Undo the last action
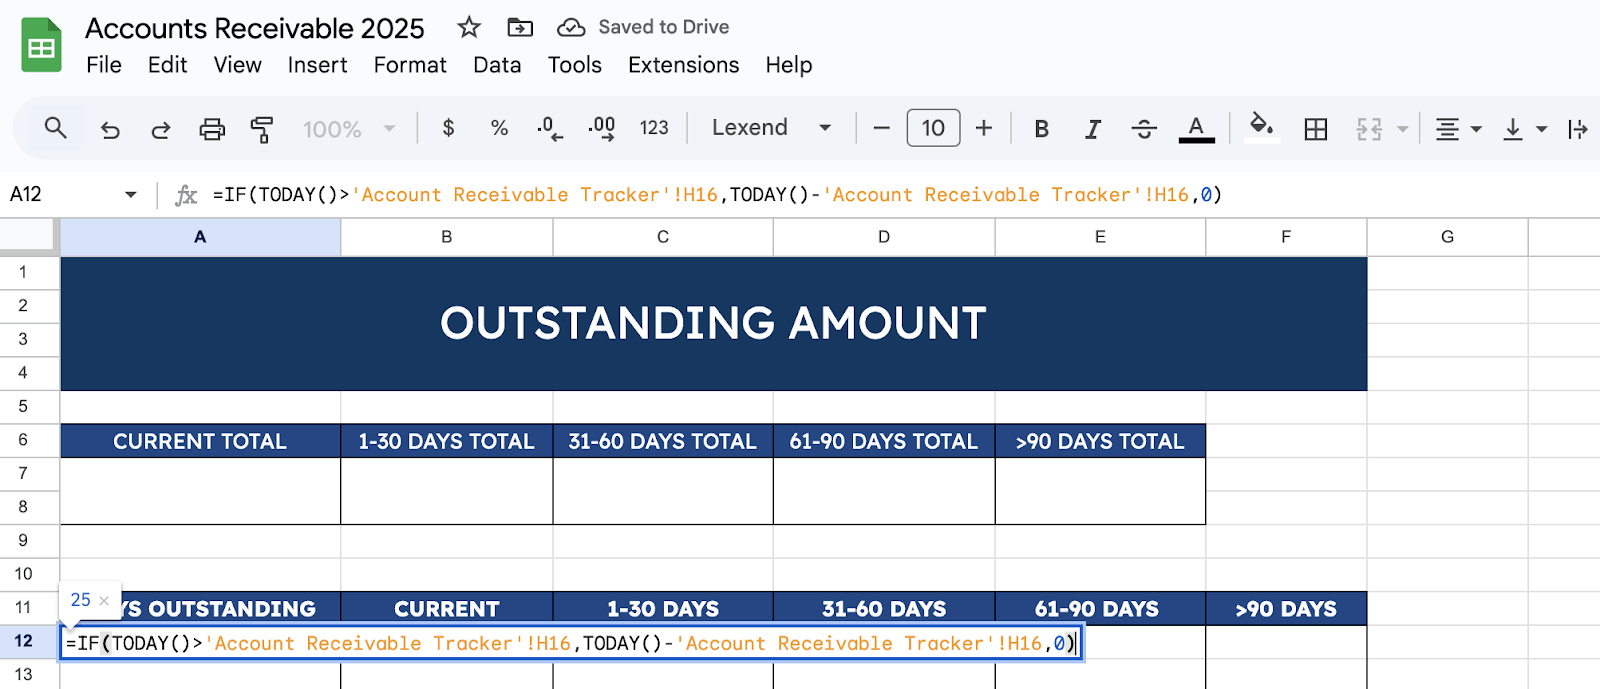 tap(110, 129)
